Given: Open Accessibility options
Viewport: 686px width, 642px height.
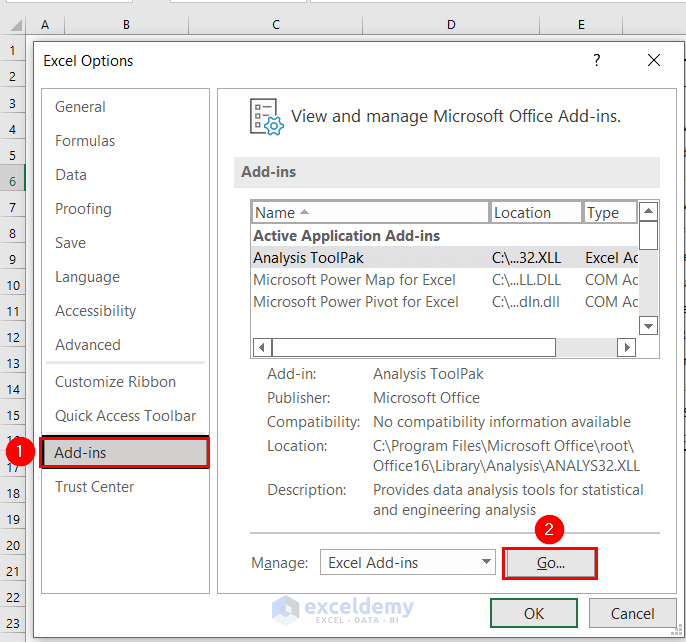Looking at the screenshot, I should [x=95, y=311].
